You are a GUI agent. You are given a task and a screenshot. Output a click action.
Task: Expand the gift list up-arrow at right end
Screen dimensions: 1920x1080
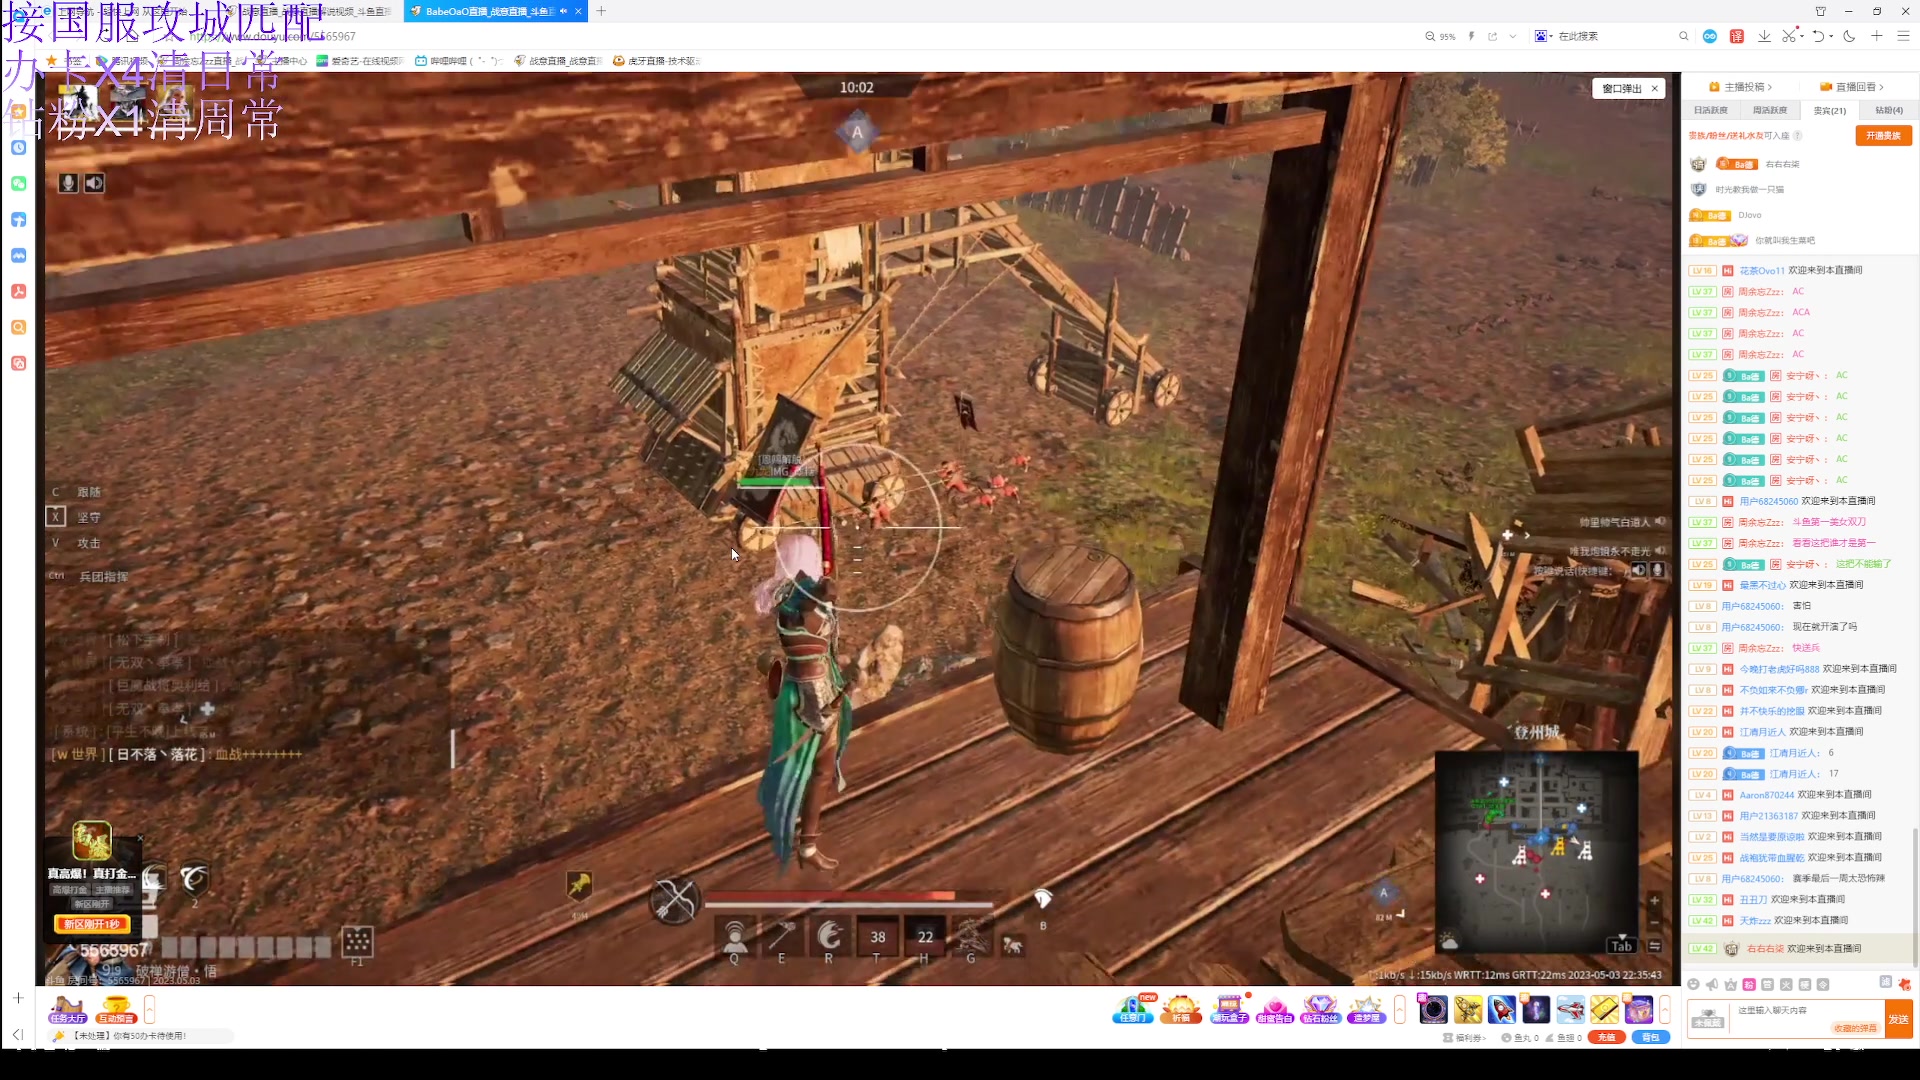(x=1665, y=1009)
